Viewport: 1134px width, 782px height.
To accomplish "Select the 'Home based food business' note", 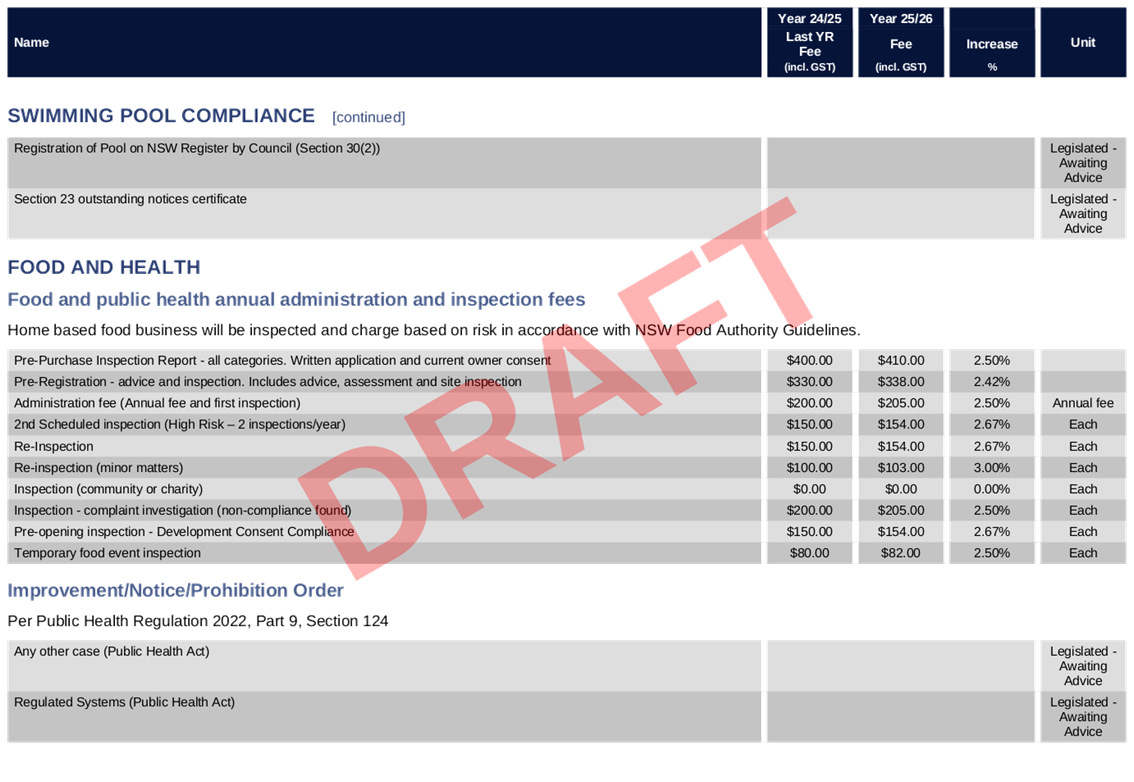I will tap(434, 330).
